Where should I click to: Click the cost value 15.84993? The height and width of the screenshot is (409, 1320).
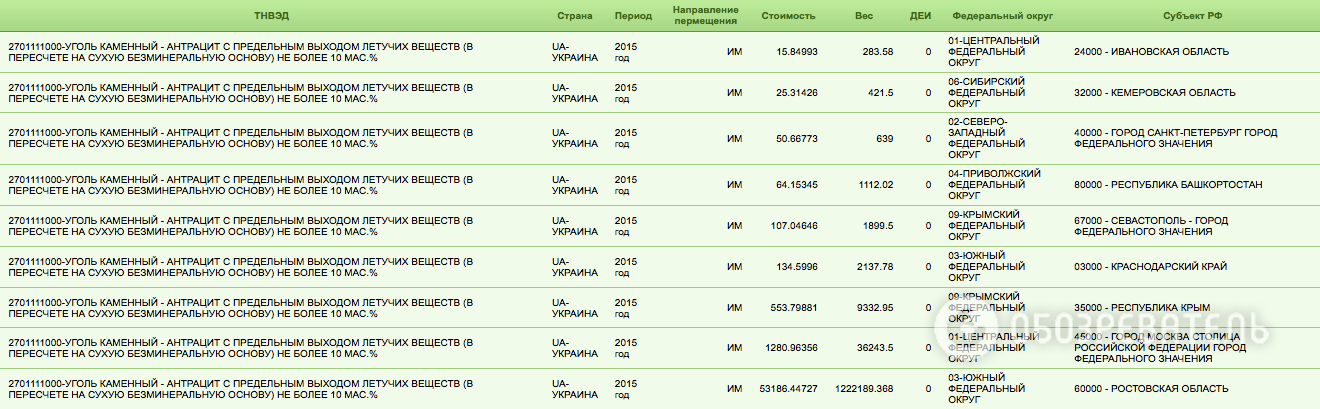coord(797,52)
